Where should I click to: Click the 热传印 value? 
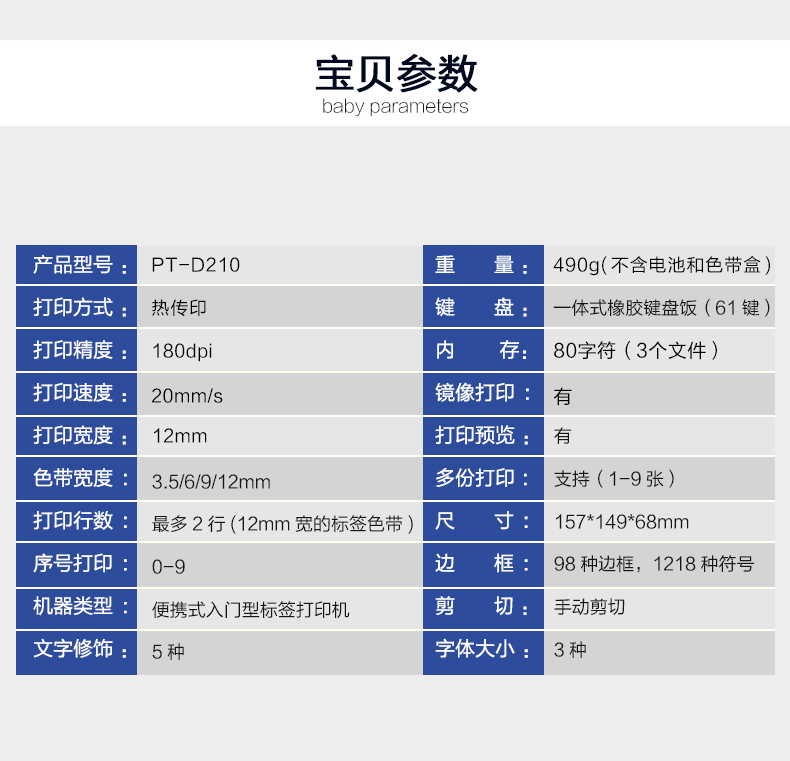(x=179, y=308)
